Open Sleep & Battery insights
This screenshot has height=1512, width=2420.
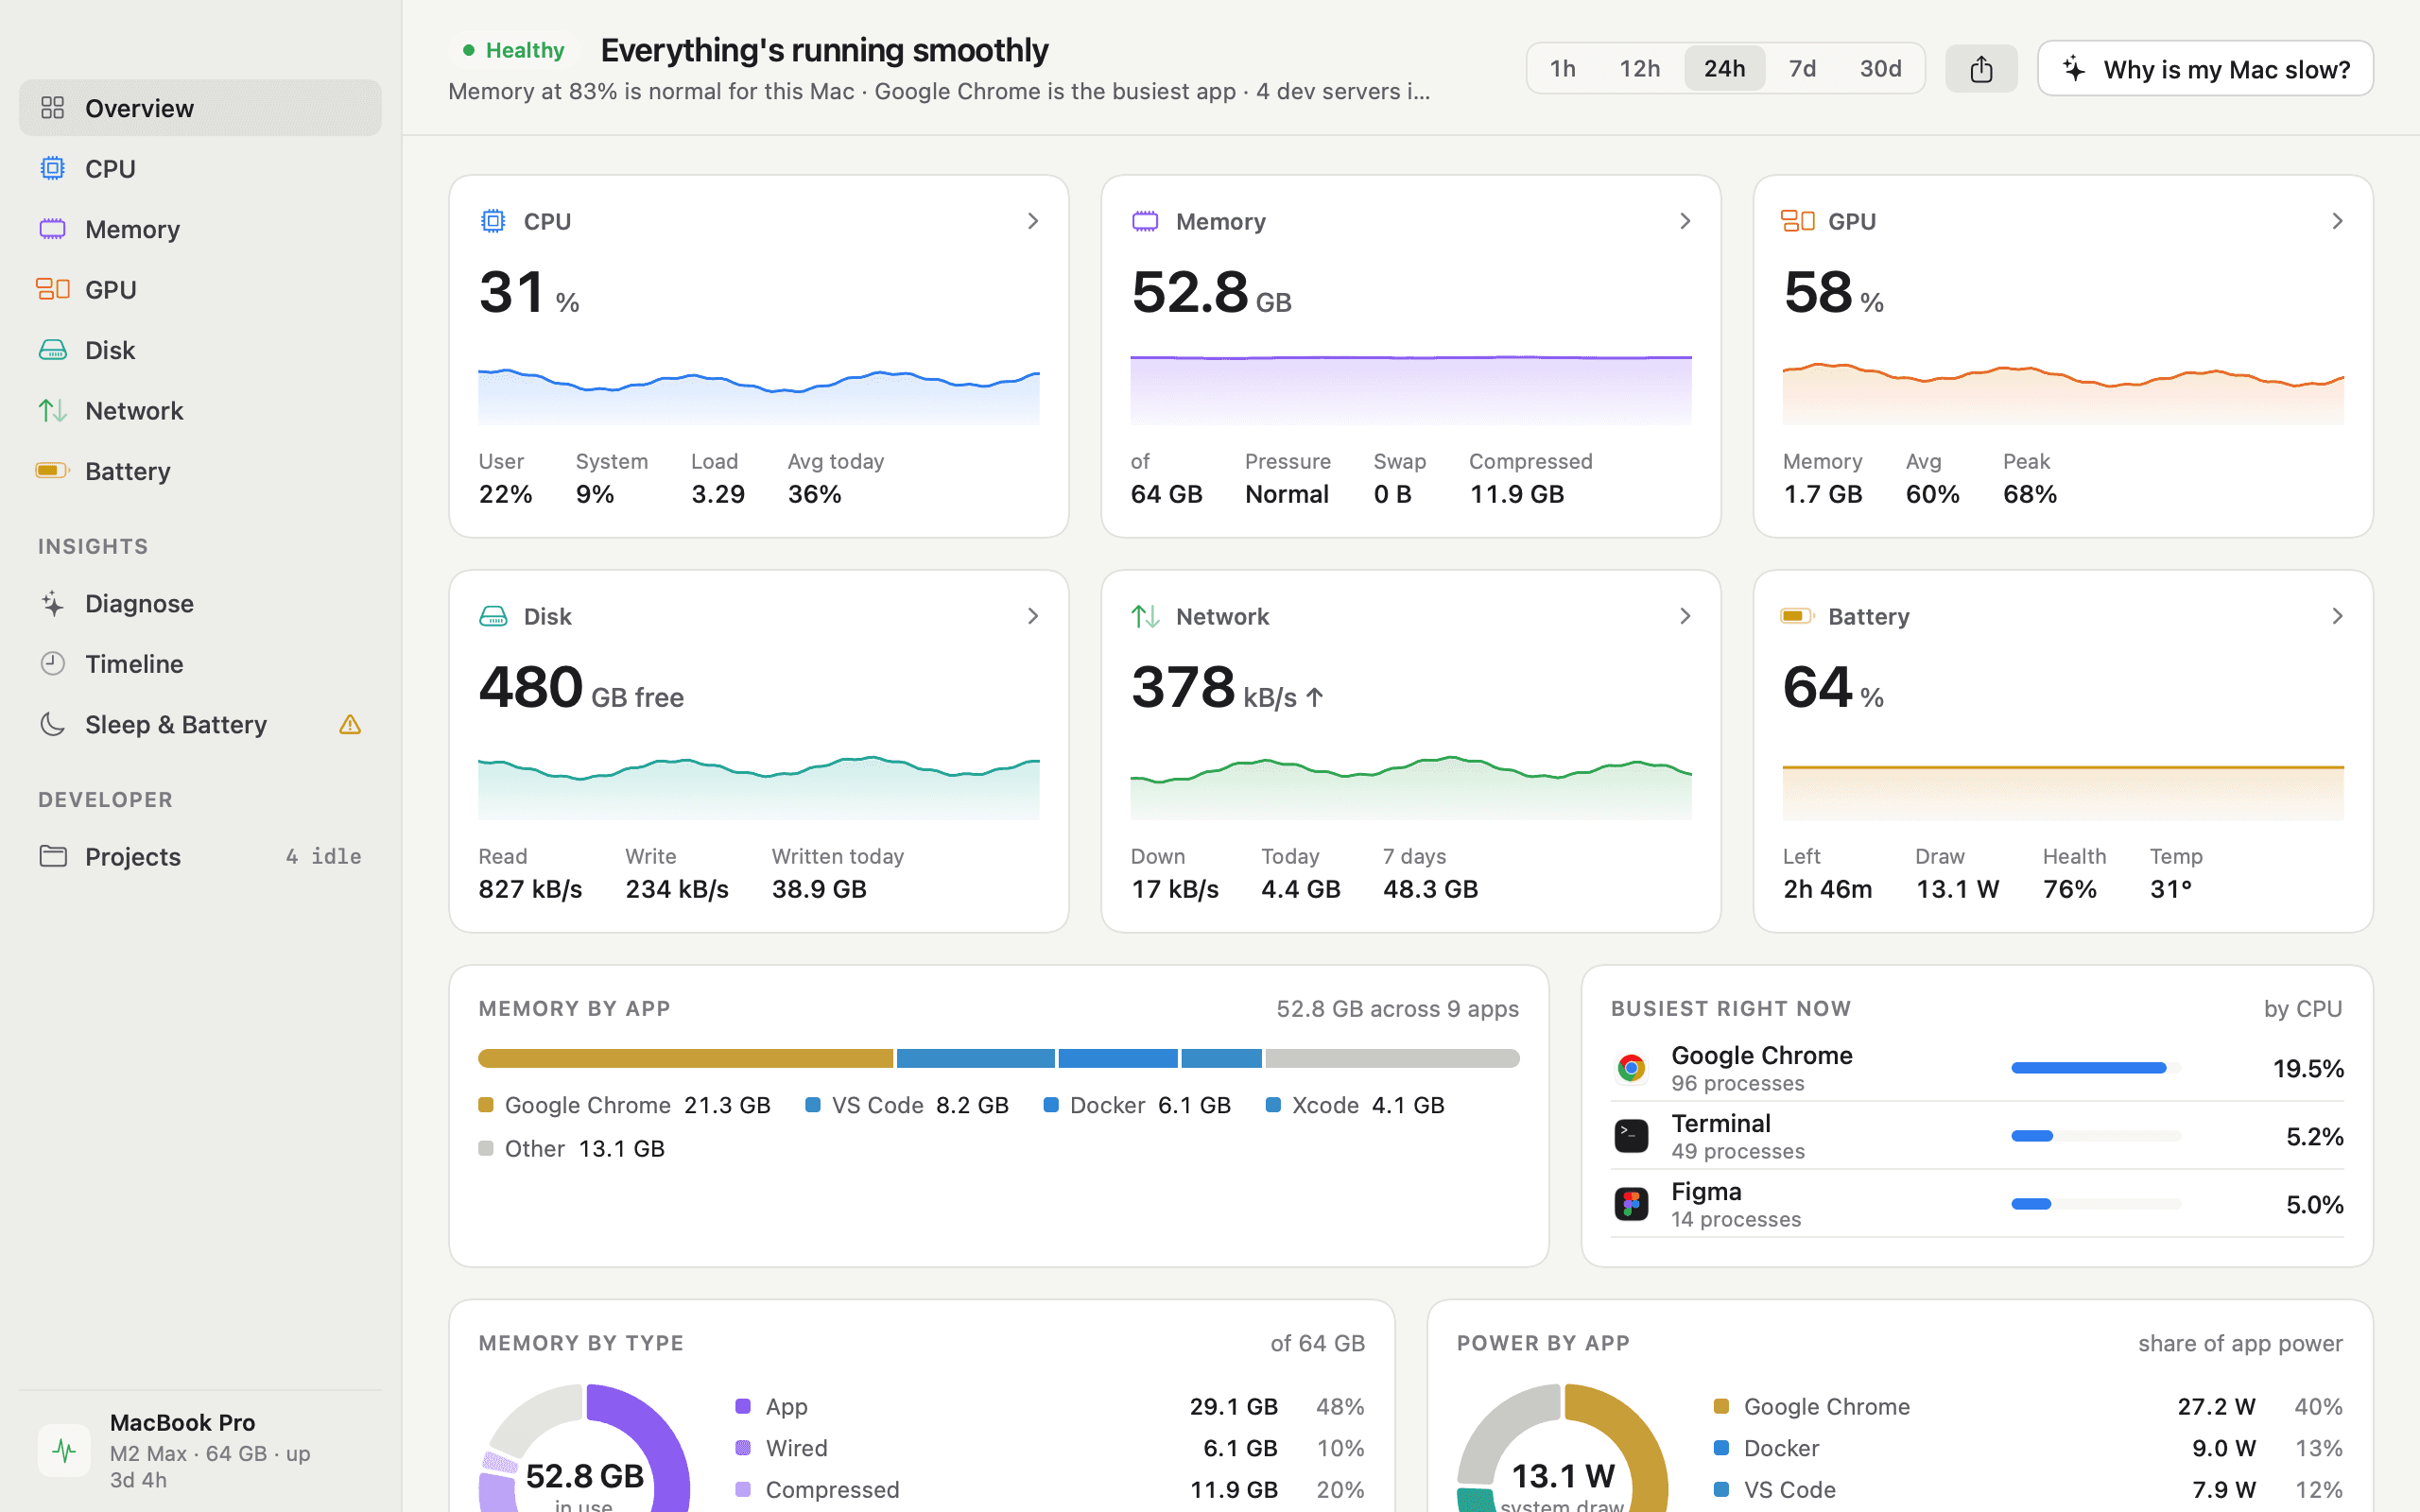pos(200,724)
